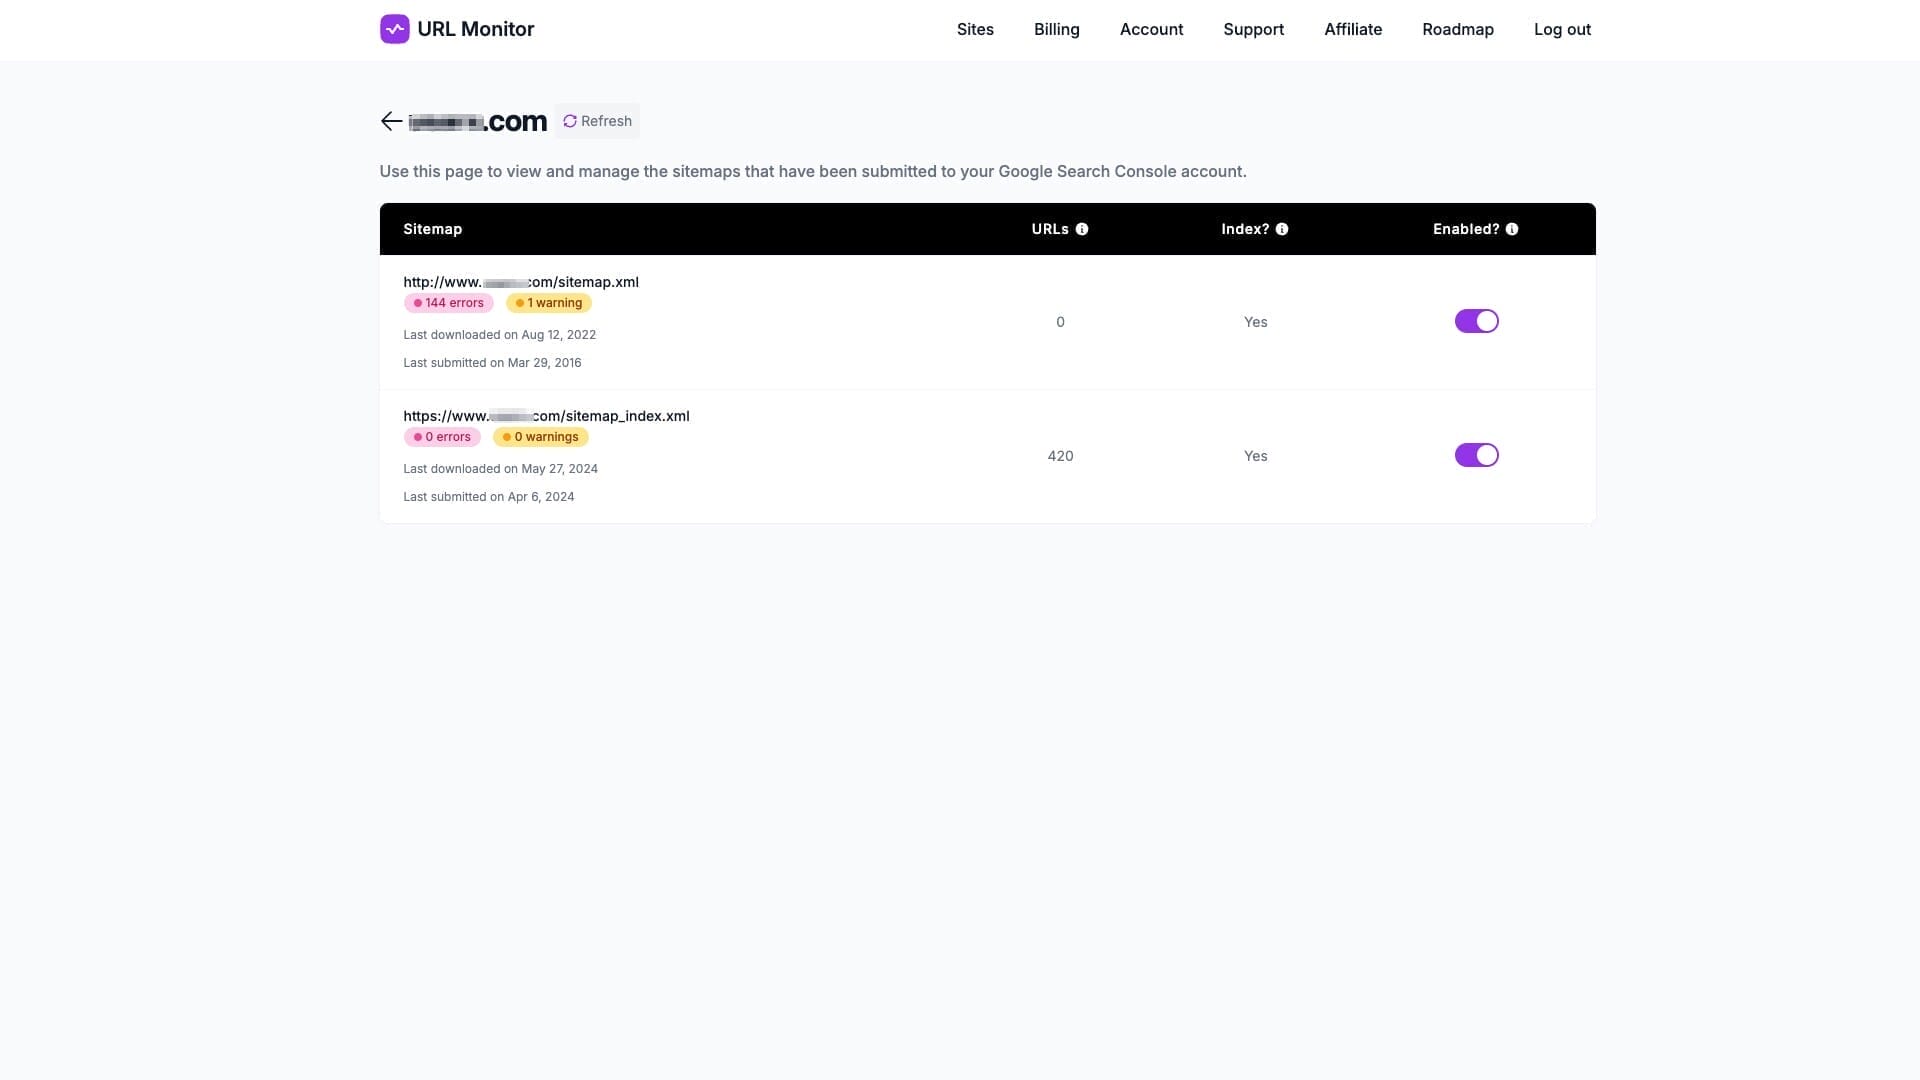Disable the sitemap.xml toggle

1476,321
